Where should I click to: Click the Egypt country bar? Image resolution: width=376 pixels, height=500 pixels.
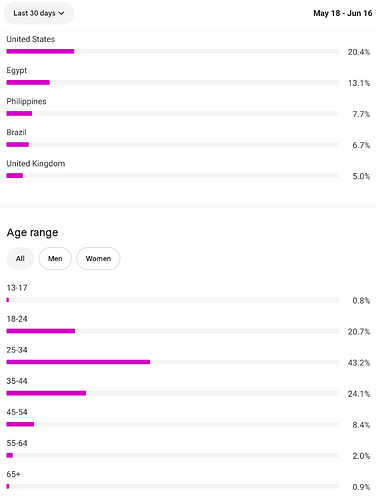[x=172, y=82]
